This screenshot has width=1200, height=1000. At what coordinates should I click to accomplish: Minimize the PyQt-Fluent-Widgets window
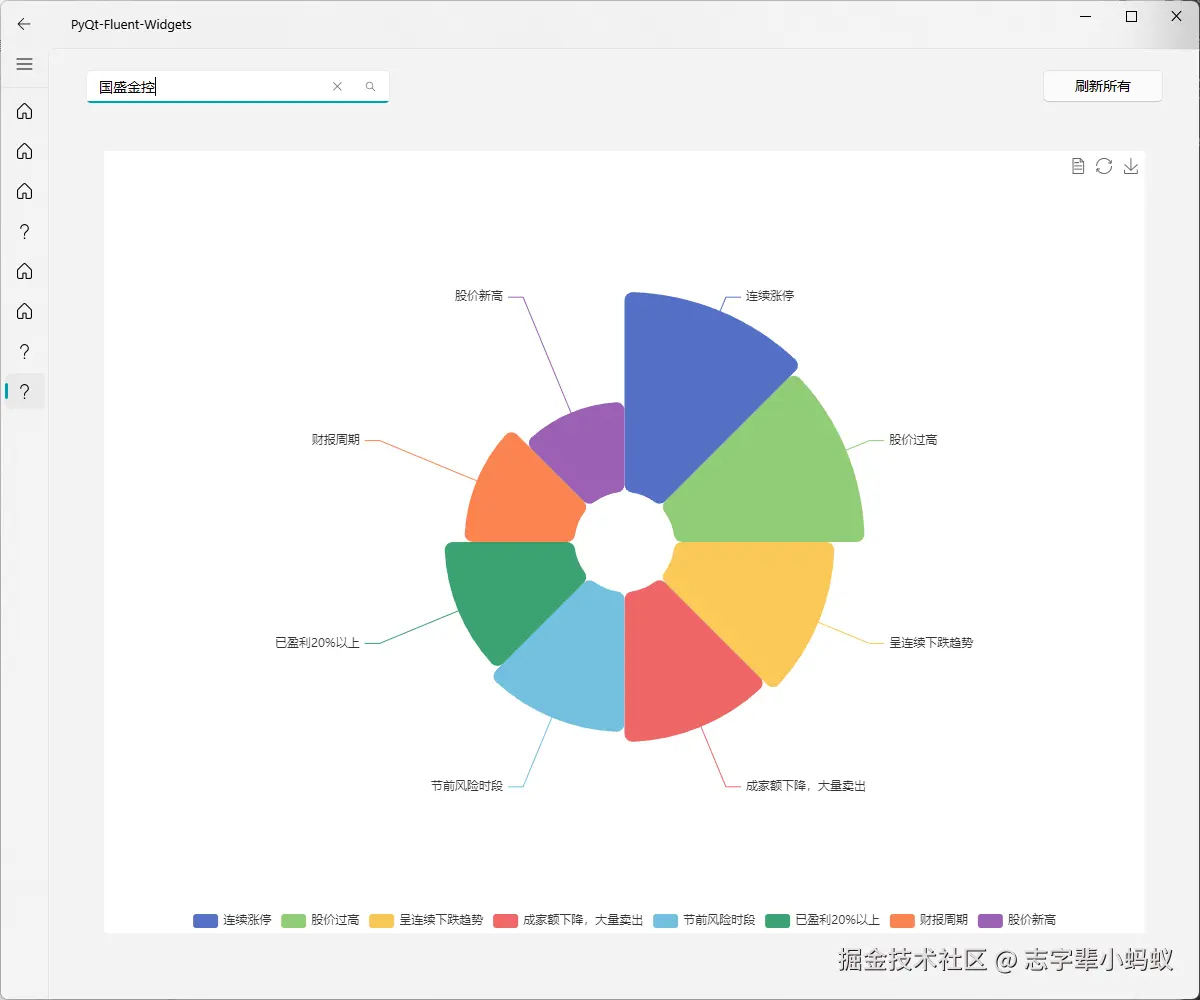pyautogui.click(x=1086, y=16)
